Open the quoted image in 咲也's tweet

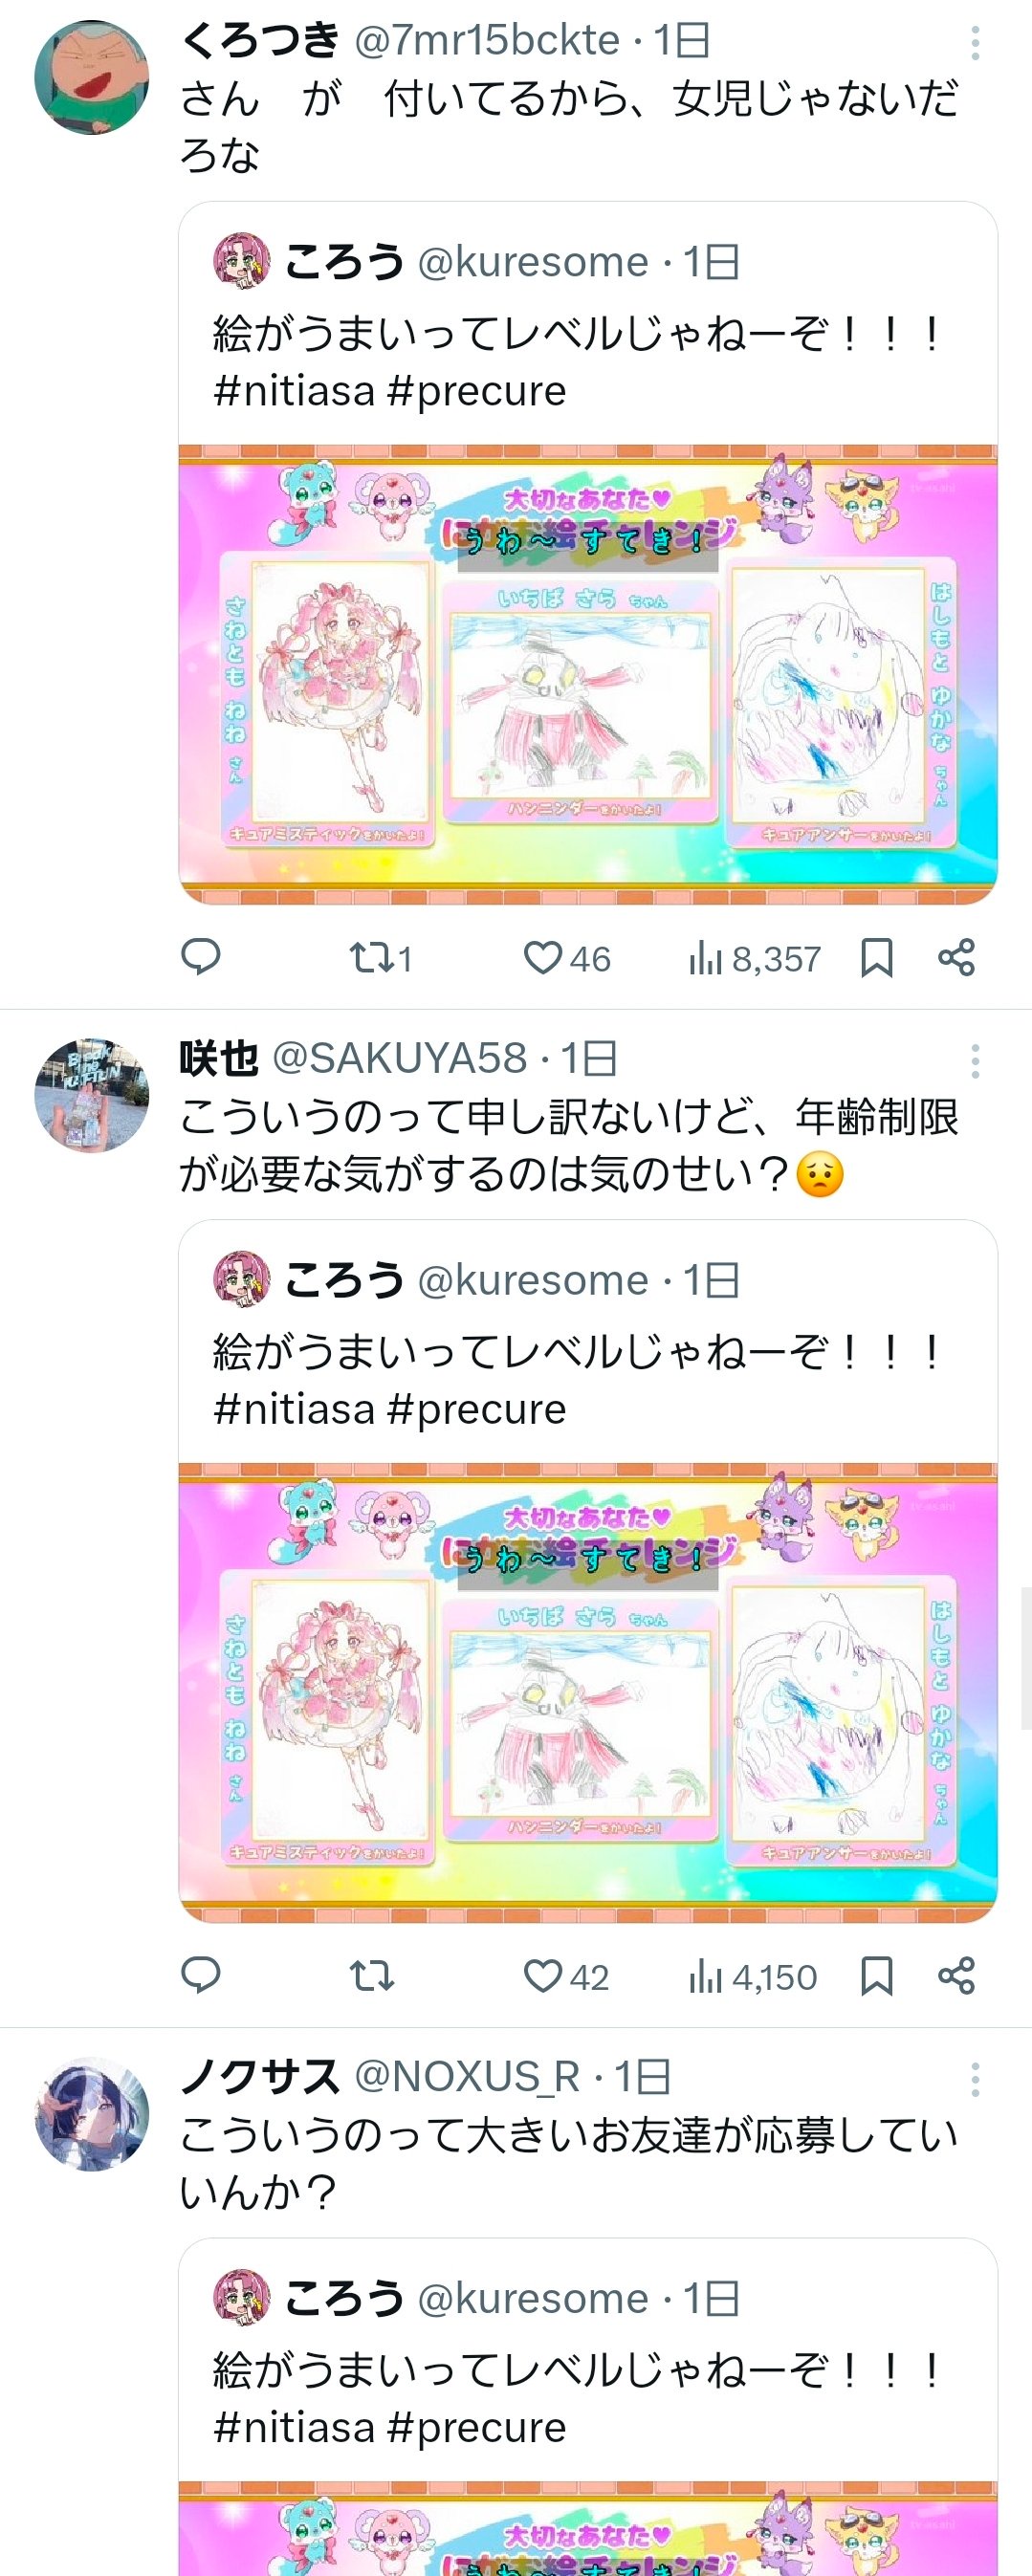(588, 1692)
